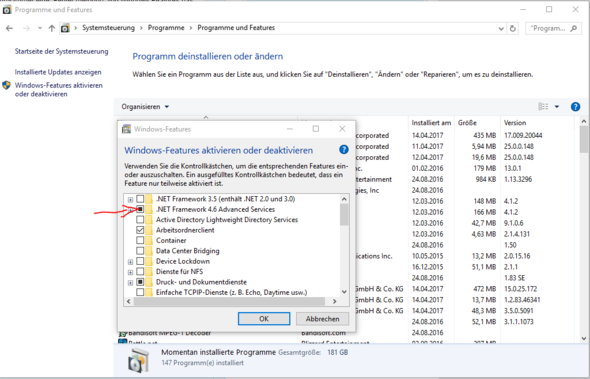590x379 pixels.
Task: Open help in Programme und Features toolbar
Action: (x=575, y=107)
